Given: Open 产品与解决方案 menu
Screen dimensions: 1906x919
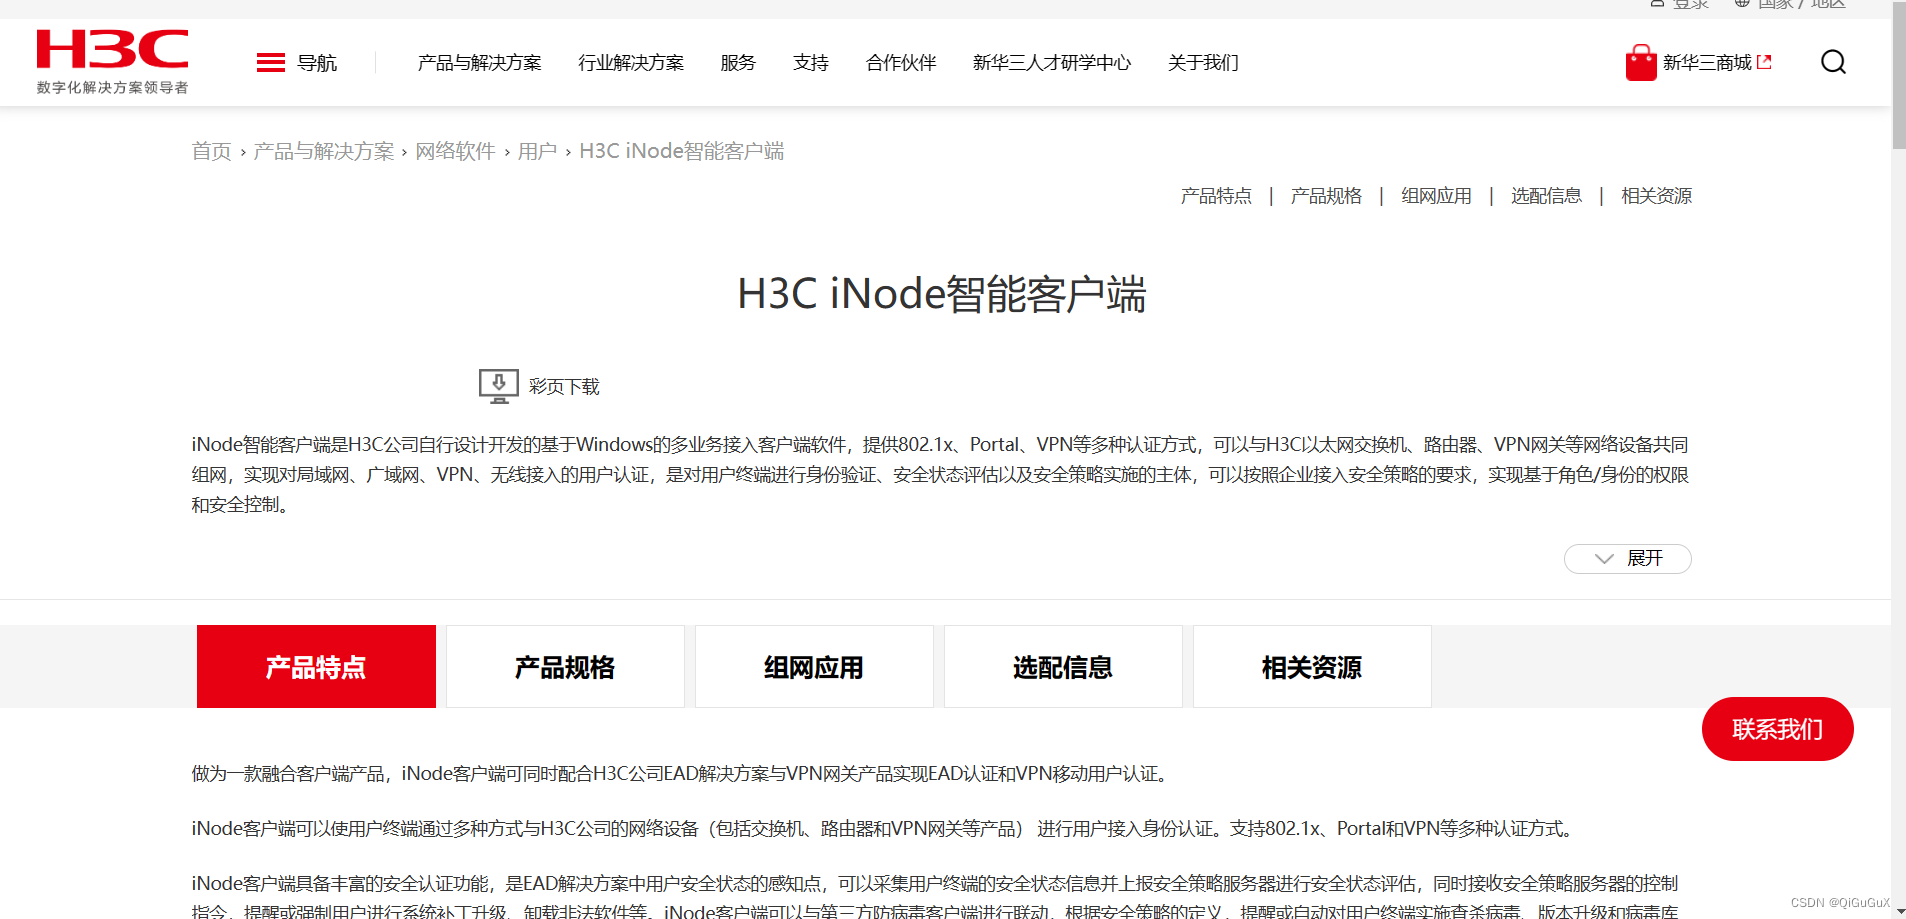Looking at the screenshot, I should point(479,63).
